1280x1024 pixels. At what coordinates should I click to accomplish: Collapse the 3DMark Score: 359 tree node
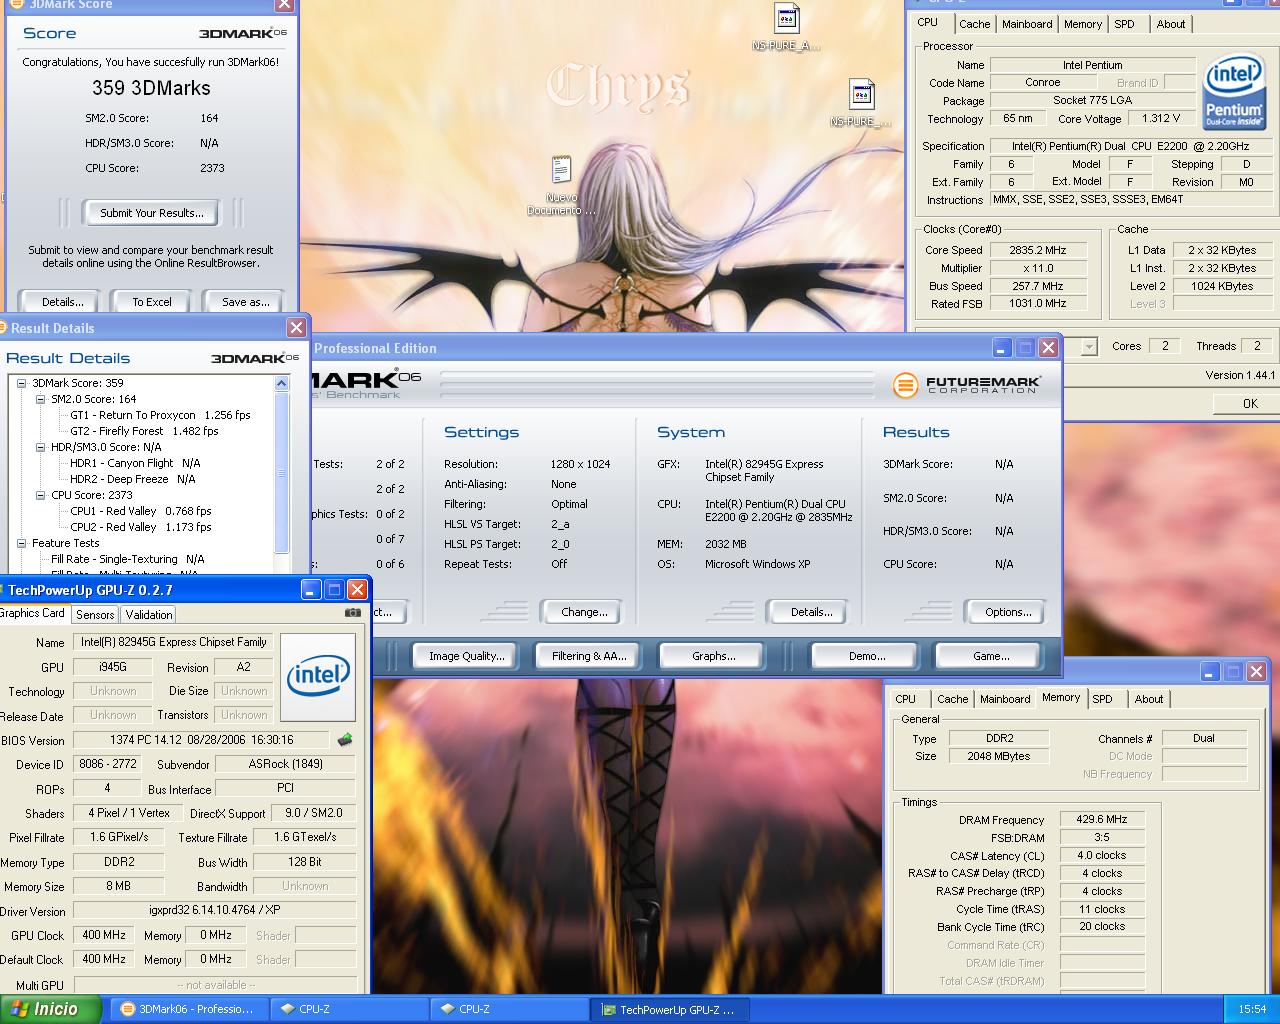[21, 383]
